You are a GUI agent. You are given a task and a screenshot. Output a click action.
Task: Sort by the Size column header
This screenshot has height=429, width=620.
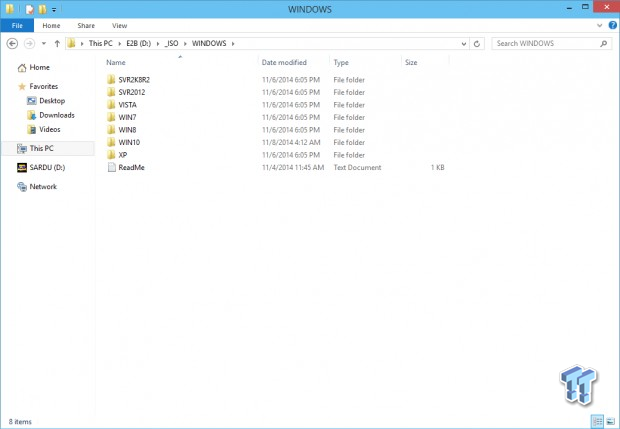(x=411, y=62)
